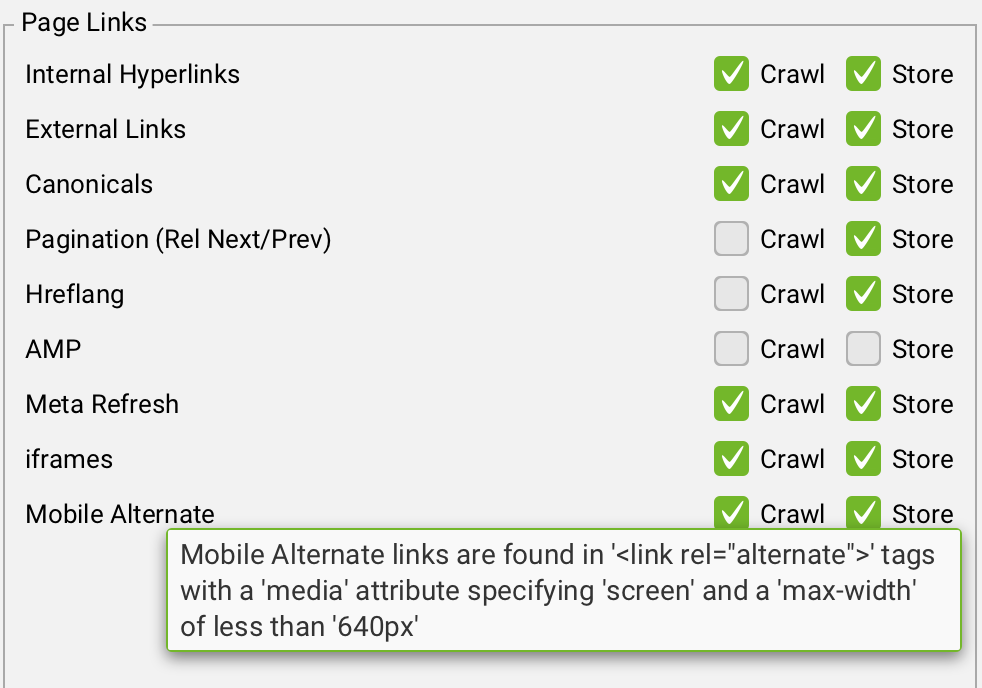Toggle the Canonicals Crawl checkbox

click(731, 184)
